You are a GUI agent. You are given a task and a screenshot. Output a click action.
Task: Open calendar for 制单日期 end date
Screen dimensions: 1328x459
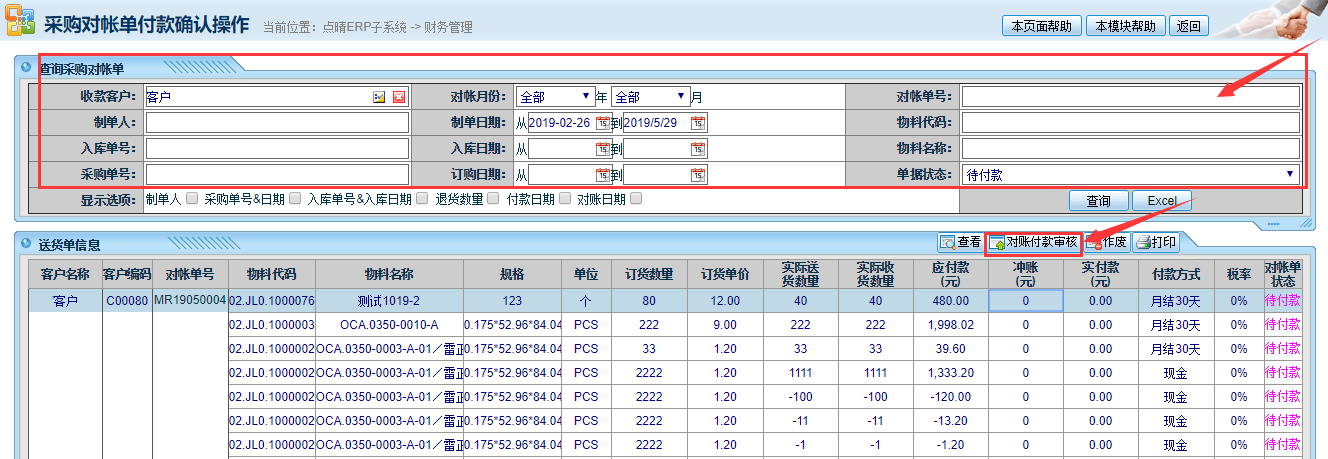point(697,123)
